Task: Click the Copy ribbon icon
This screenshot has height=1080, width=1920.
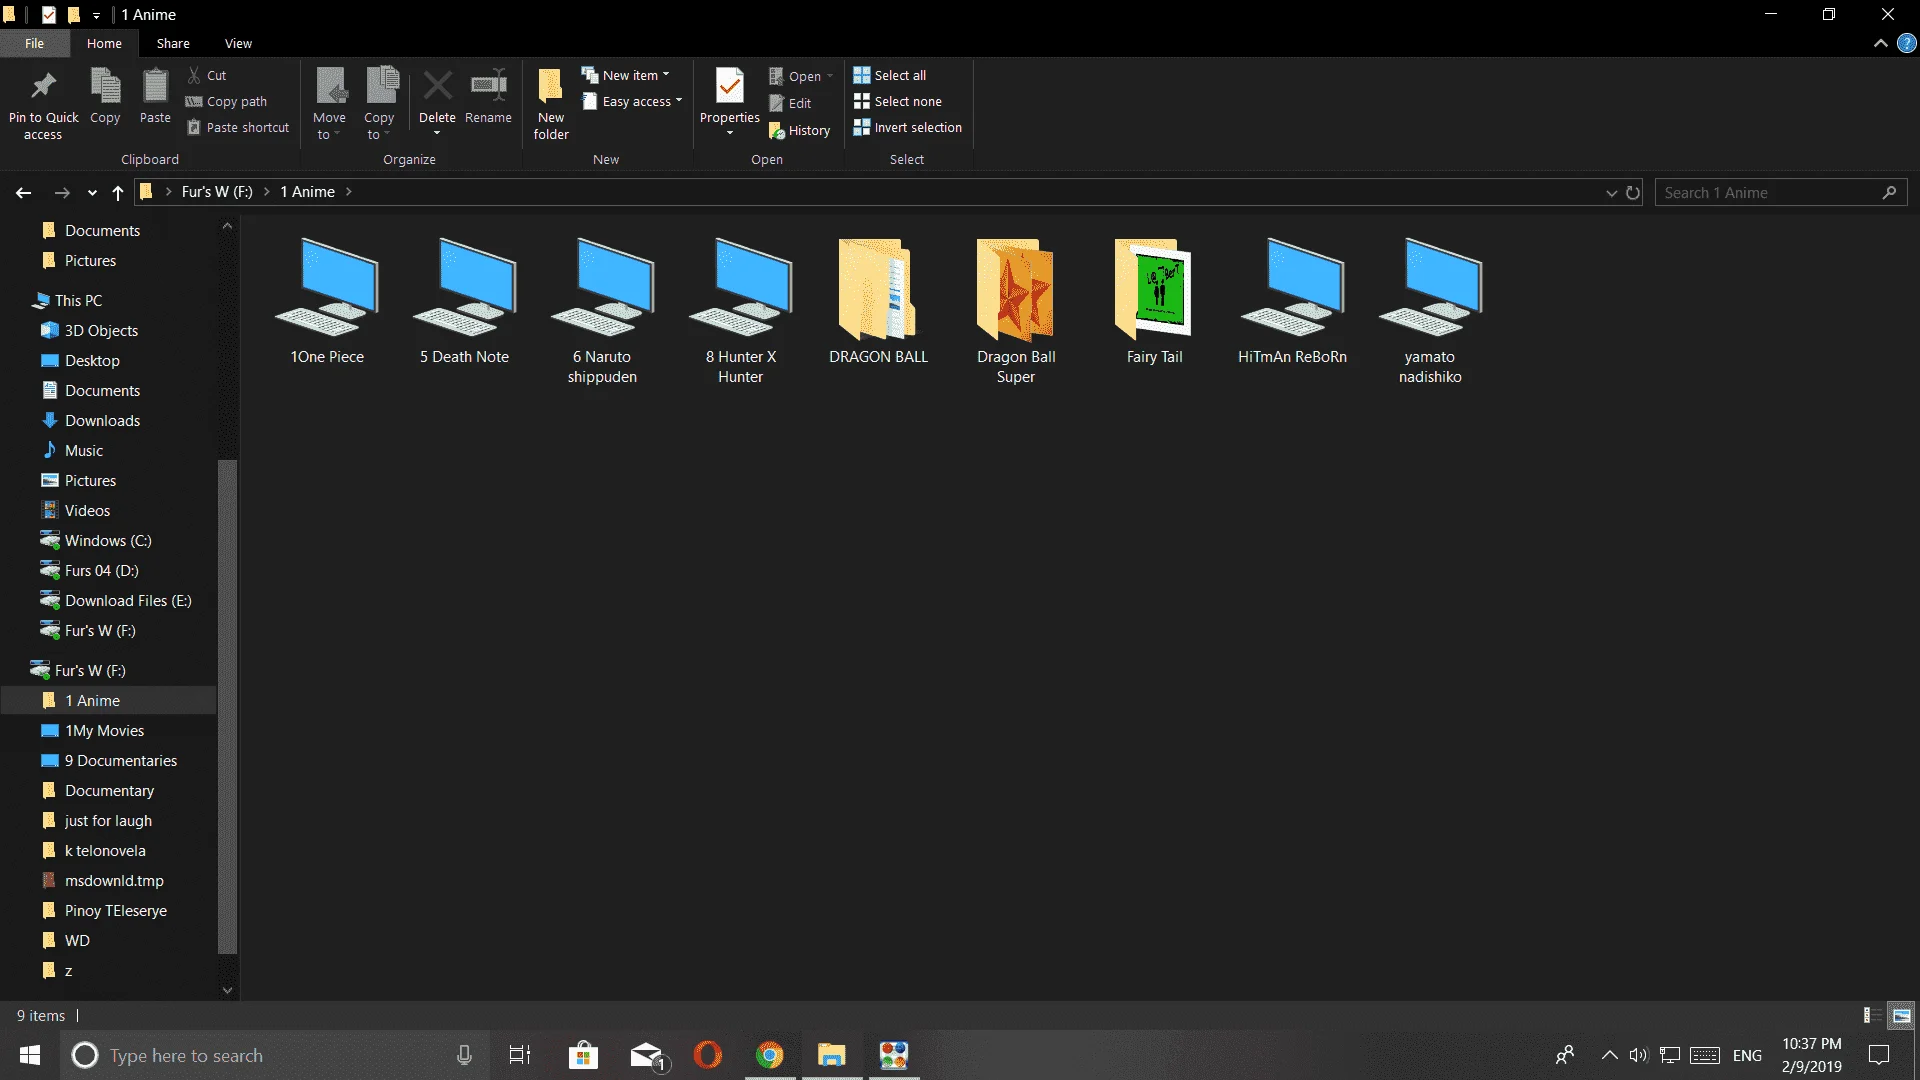Action: click(x=105, y=86)
